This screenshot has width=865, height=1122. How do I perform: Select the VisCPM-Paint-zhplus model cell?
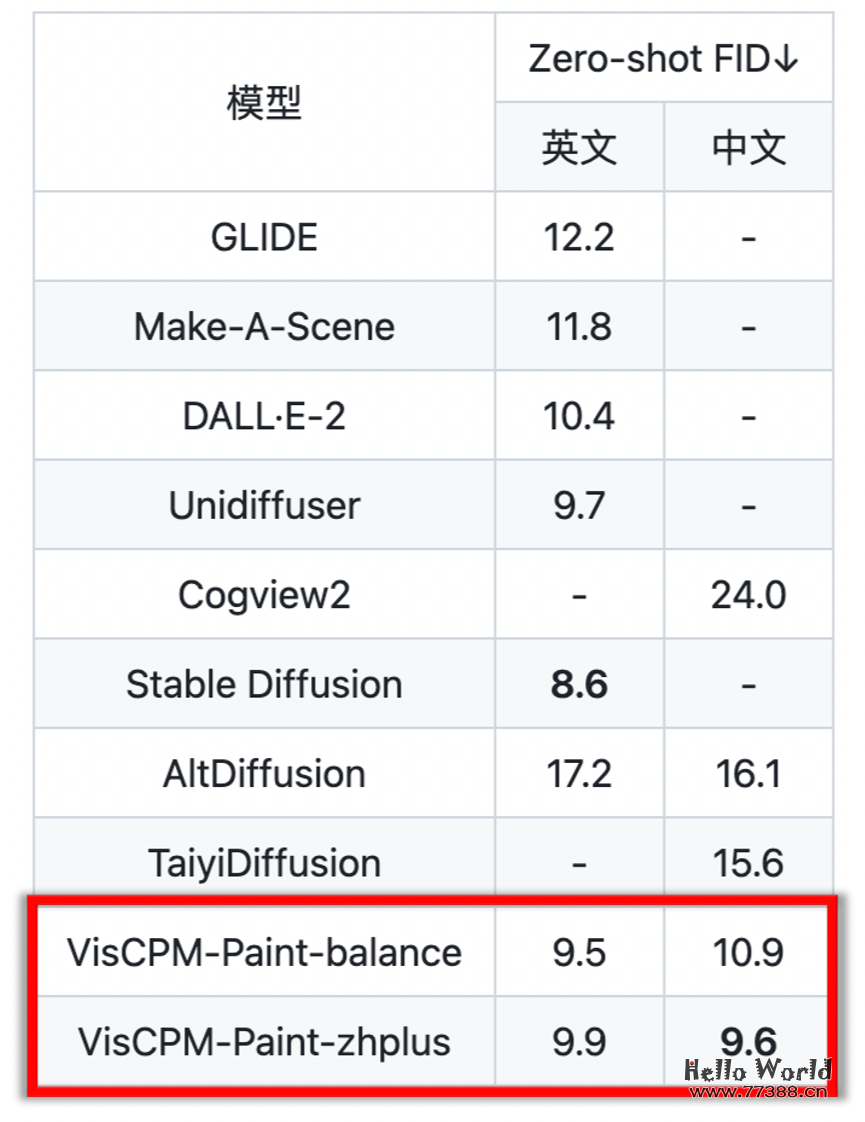pos(264,1042)
